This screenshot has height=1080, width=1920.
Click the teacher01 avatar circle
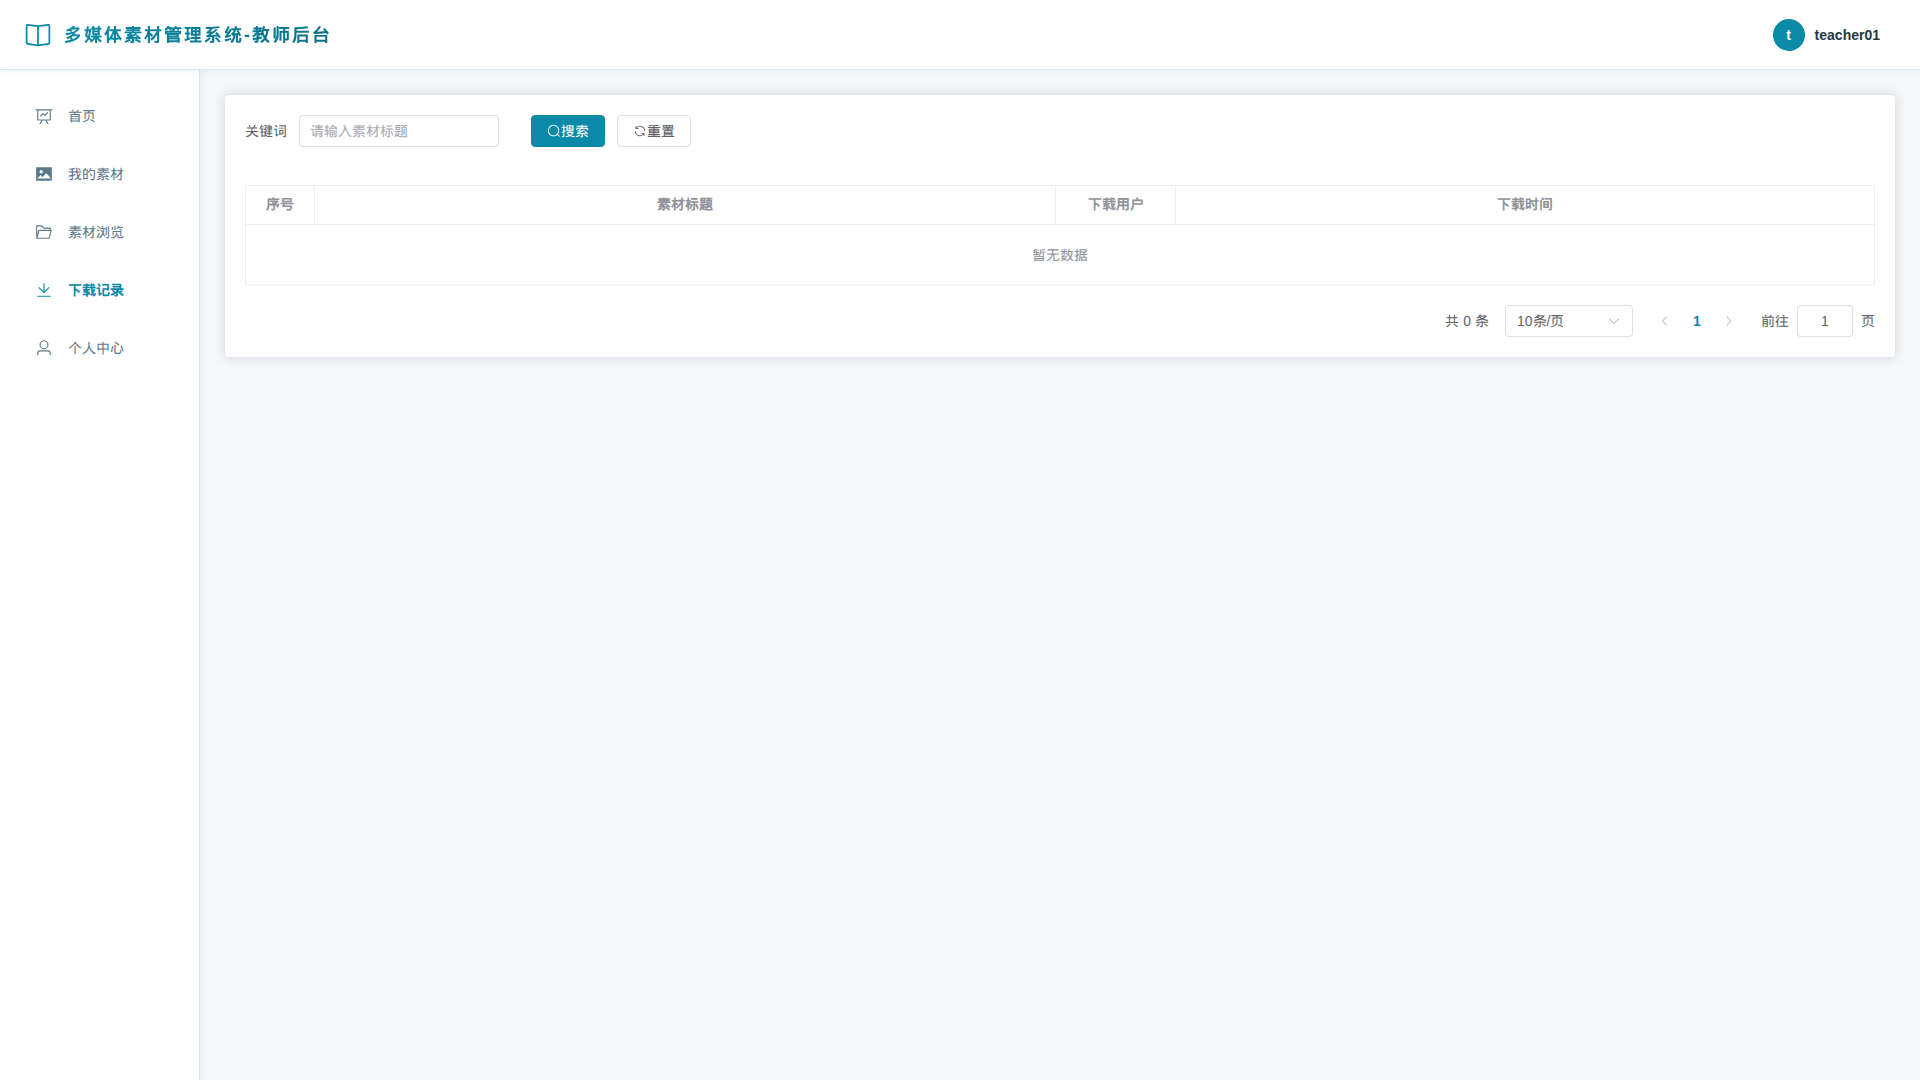coord(1789,35)
